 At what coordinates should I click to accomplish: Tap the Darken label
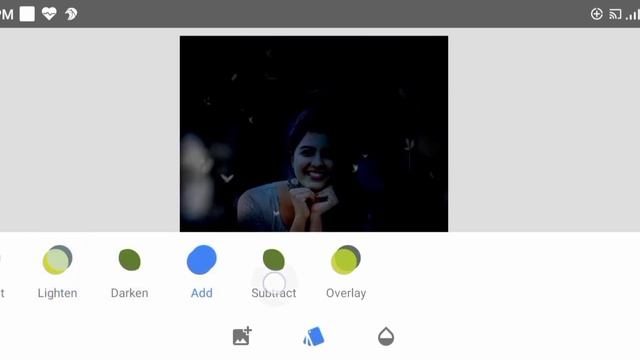tap(129, 293)
